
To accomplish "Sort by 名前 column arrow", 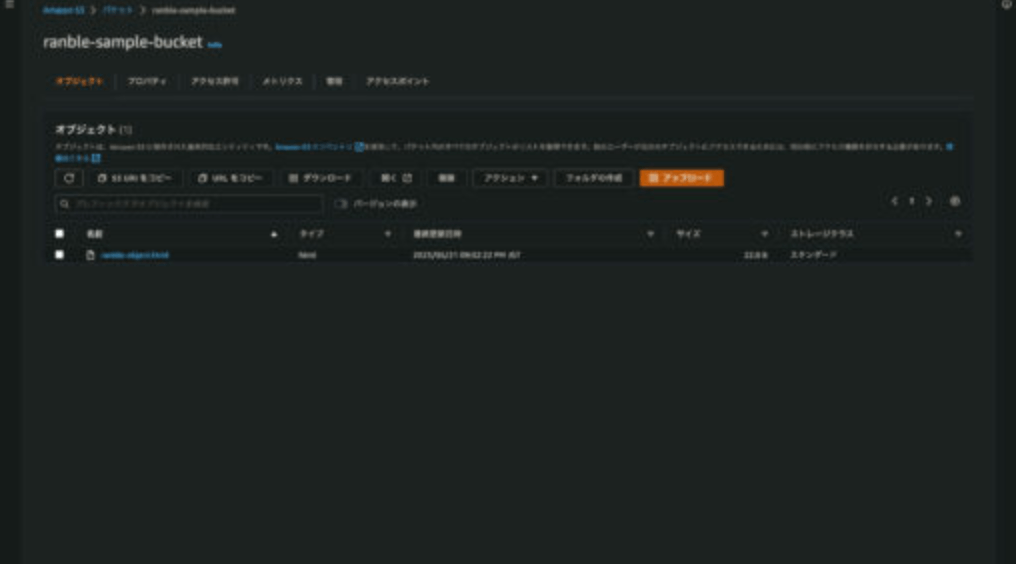I will coord(273,234).
